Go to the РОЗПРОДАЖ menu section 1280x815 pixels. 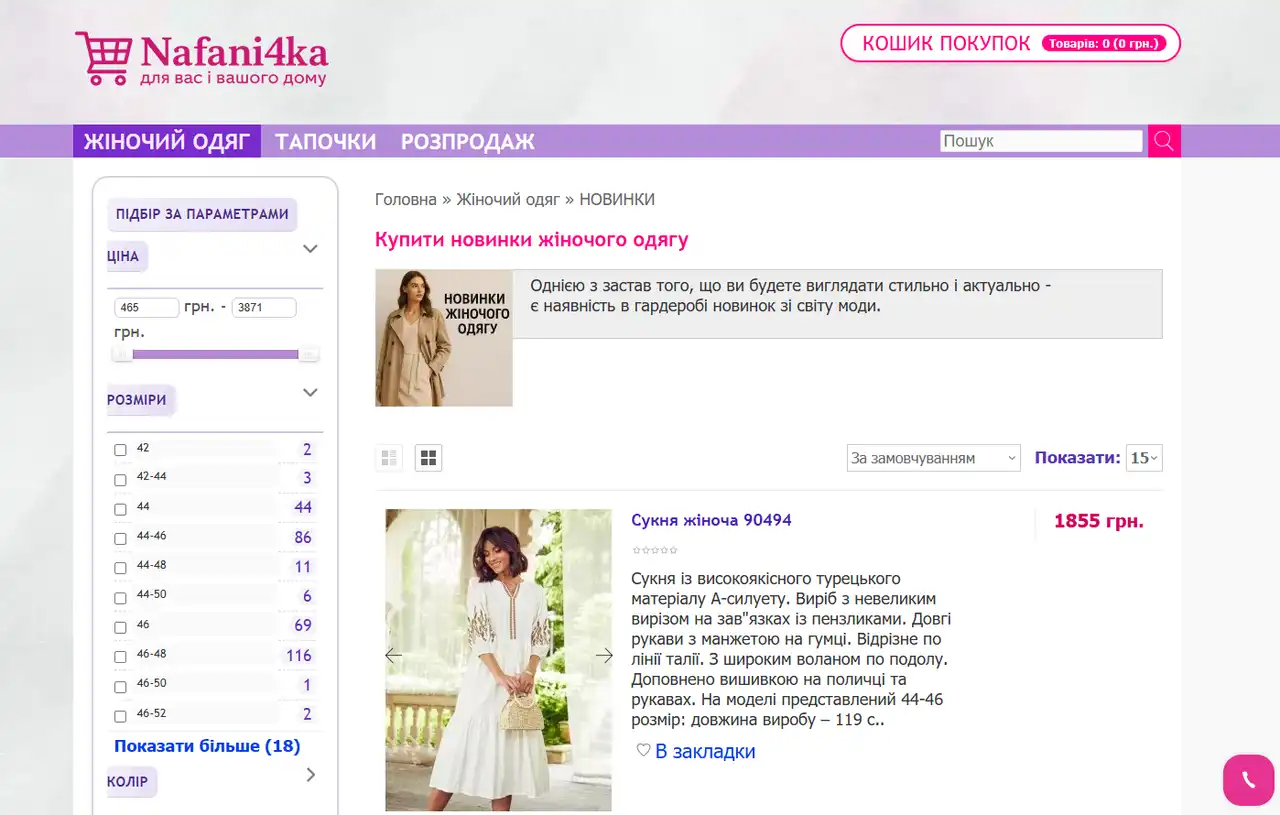point(468,141)
